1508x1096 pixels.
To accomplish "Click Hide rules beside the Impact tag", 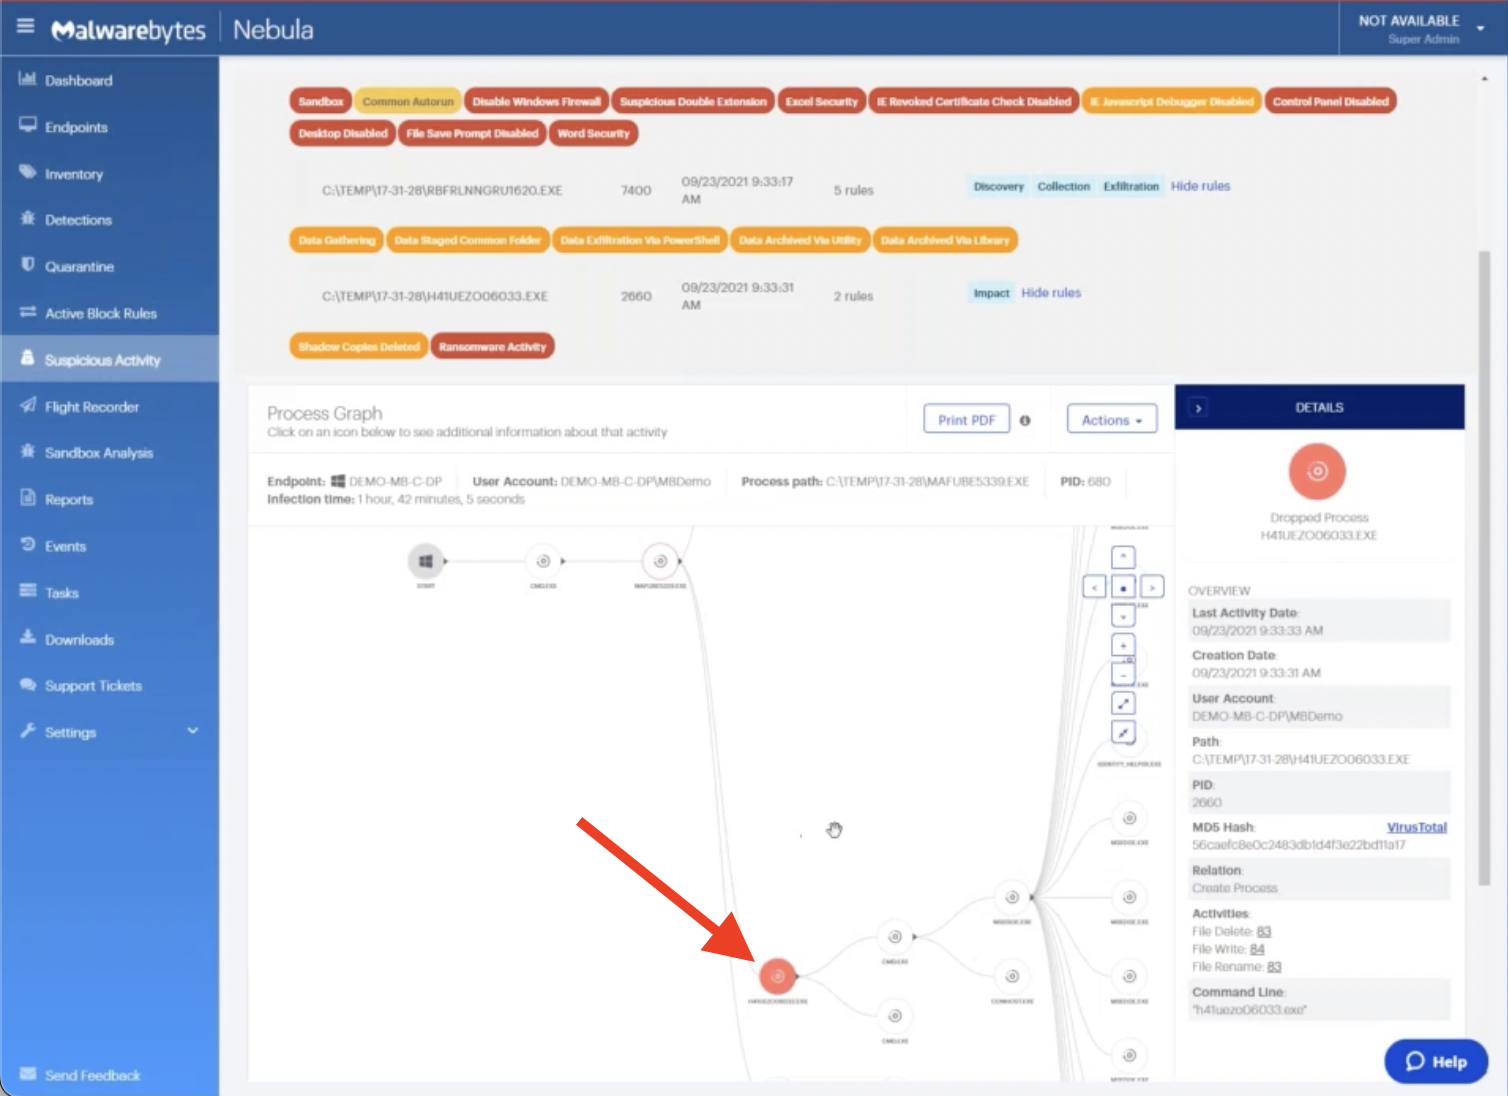I will click(1051, 293).
